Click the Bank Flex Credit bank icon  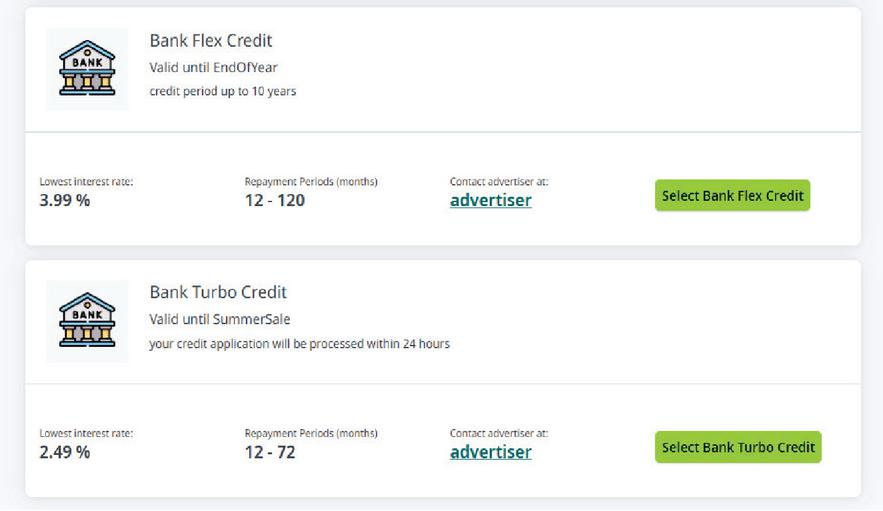pos(87,68)
